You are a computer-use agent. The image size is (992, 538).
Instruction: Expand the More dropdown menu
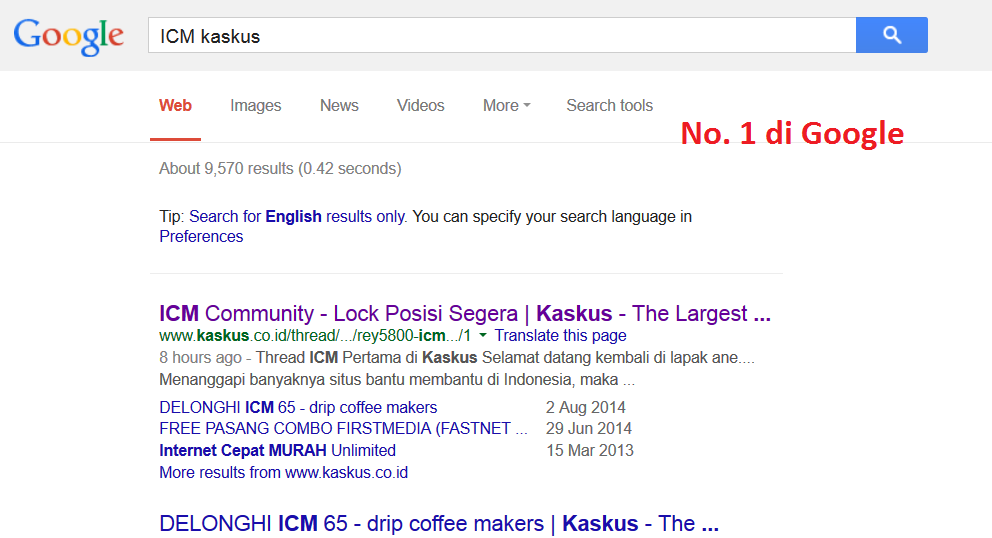point(506,106)
